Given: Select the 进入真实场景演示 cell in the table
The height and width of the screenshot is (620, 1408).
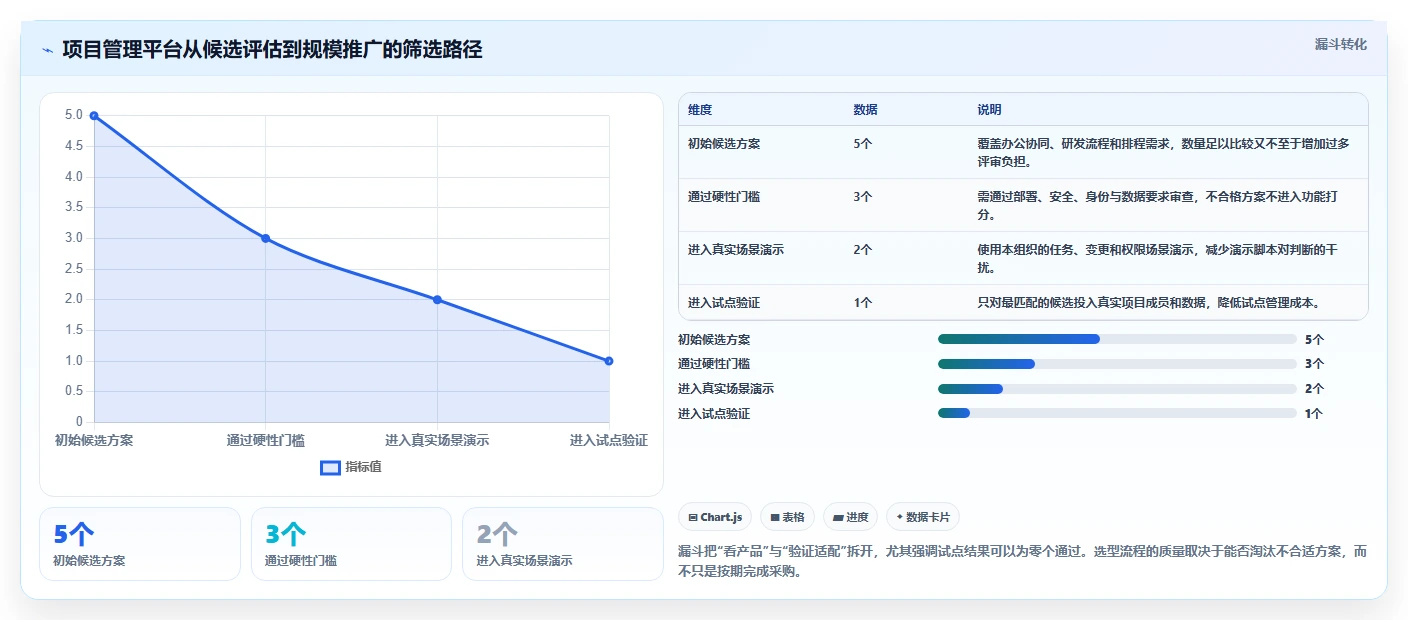Looking at the screenshot, I should (736, 249).
